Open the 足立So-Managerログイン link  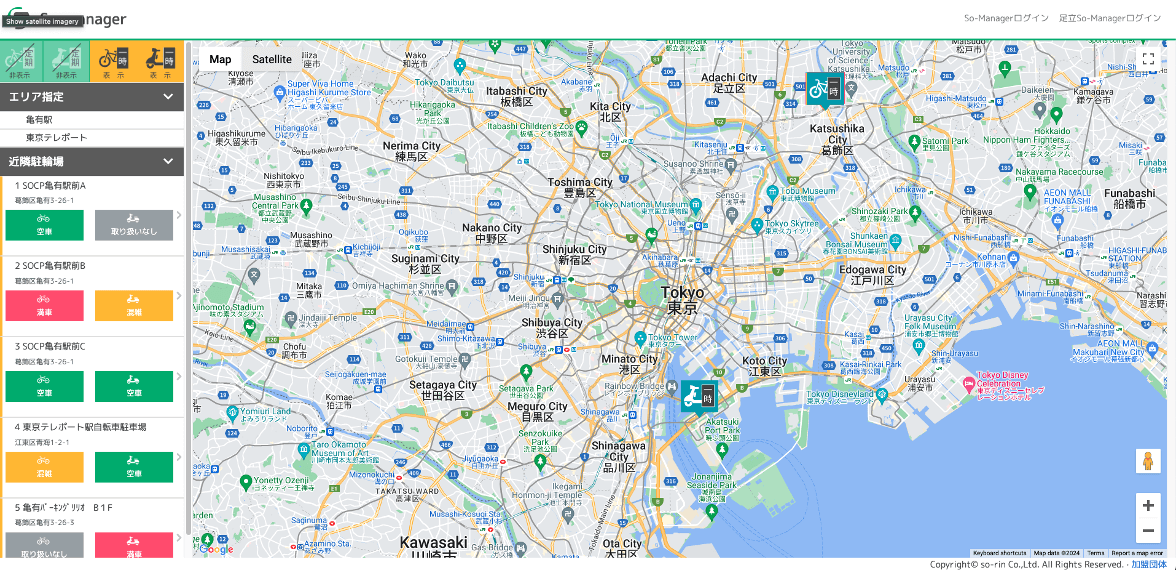click(1110, 18)
